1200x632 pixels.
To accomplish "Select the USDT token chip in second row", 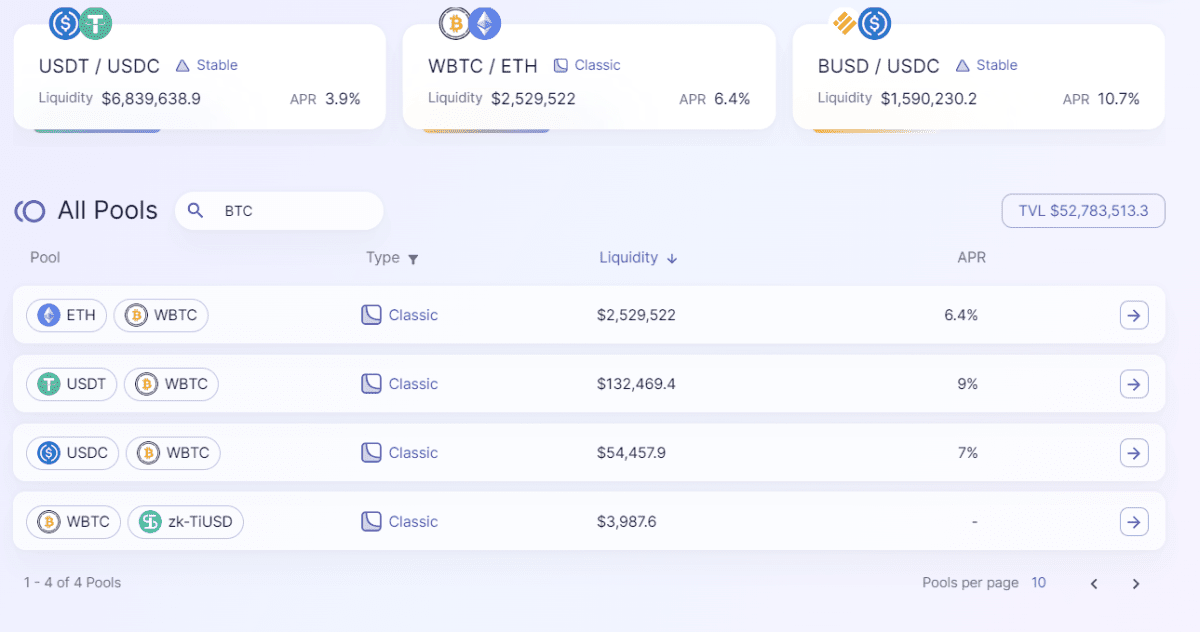I will pyautogui.click(x=72, y=384).
